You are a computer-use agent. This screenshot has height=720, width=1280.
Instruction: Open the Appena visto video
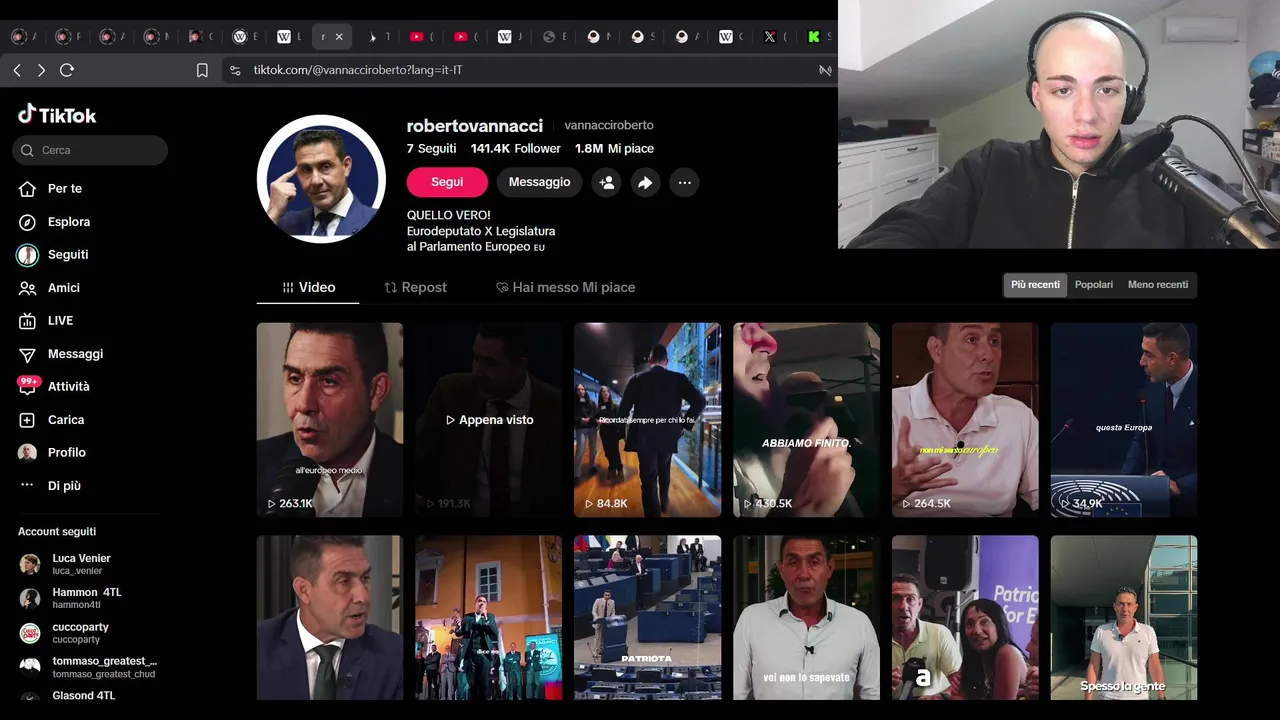coord(489,420)
